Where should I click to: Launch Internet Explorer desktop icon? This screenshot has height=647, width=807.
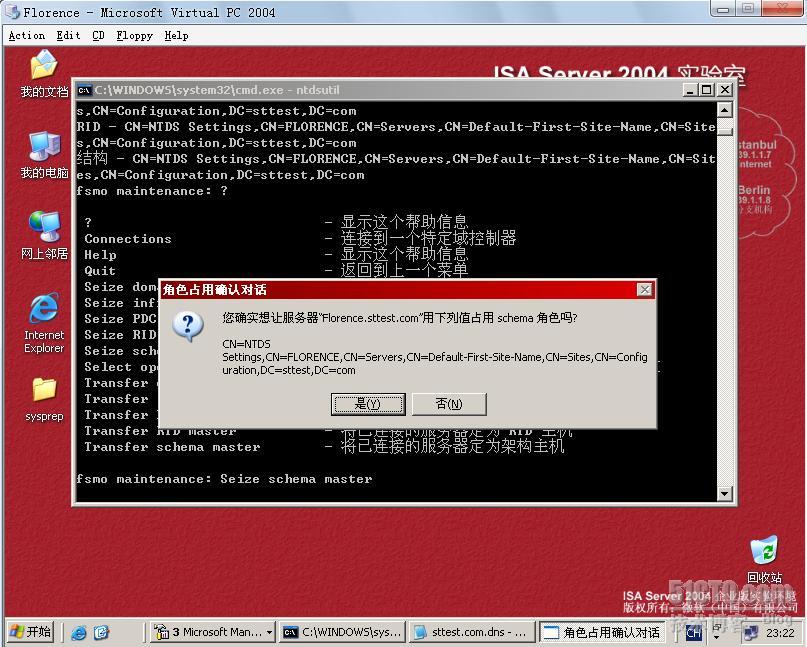(44, 323)
